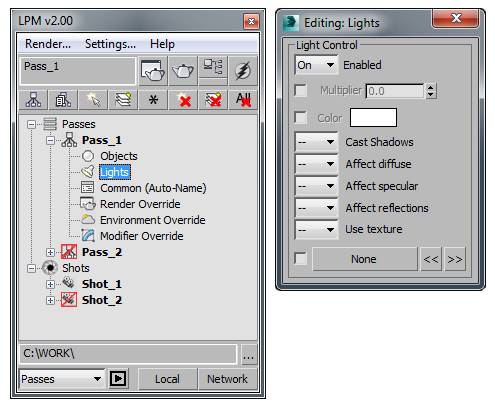Click the create new pass icon
The image size is (495, 406).
tap(33, 100)
